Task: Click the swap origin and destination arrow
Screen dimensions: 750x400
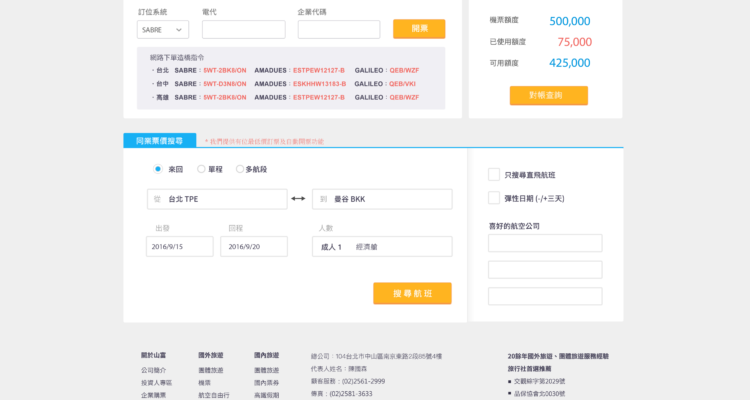Action: point(298,199)
